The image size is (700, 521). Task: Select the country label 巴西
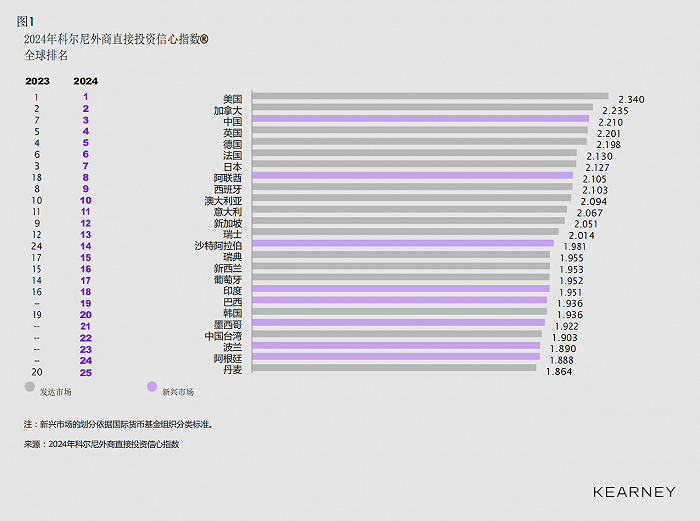click(233, 302)
